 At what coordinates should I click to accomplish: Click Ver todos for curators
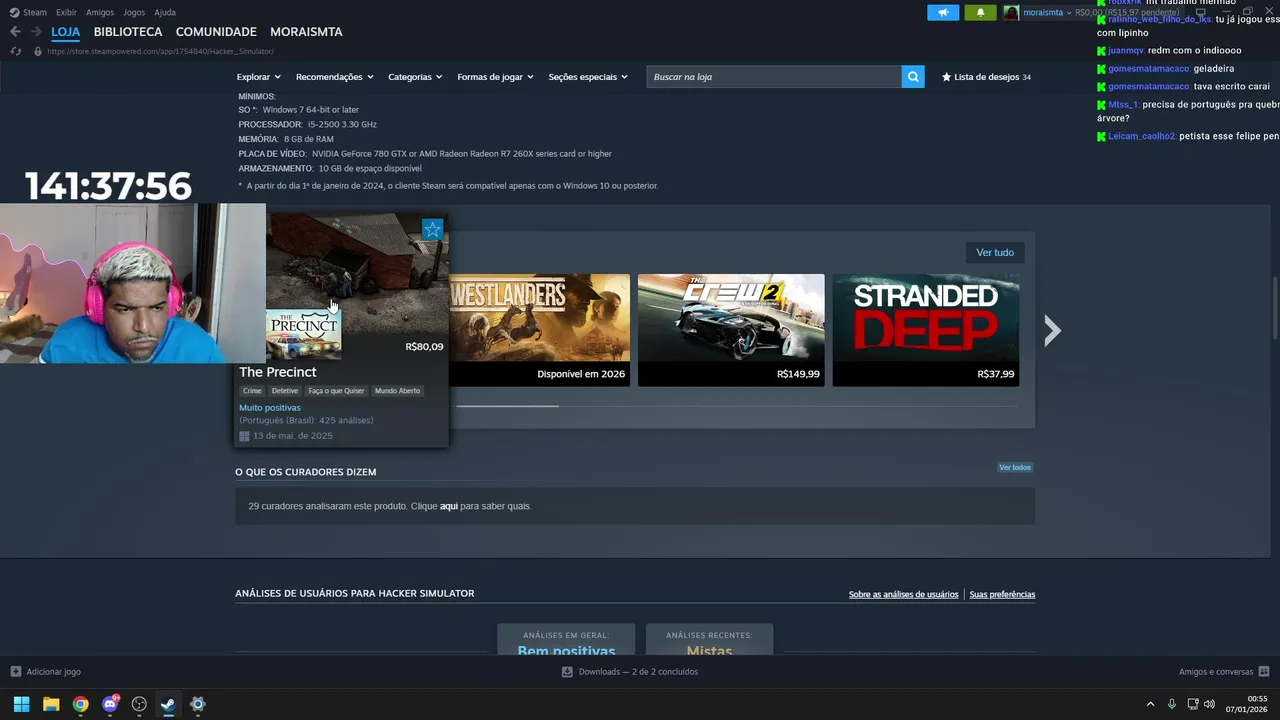coord(1015,467)
